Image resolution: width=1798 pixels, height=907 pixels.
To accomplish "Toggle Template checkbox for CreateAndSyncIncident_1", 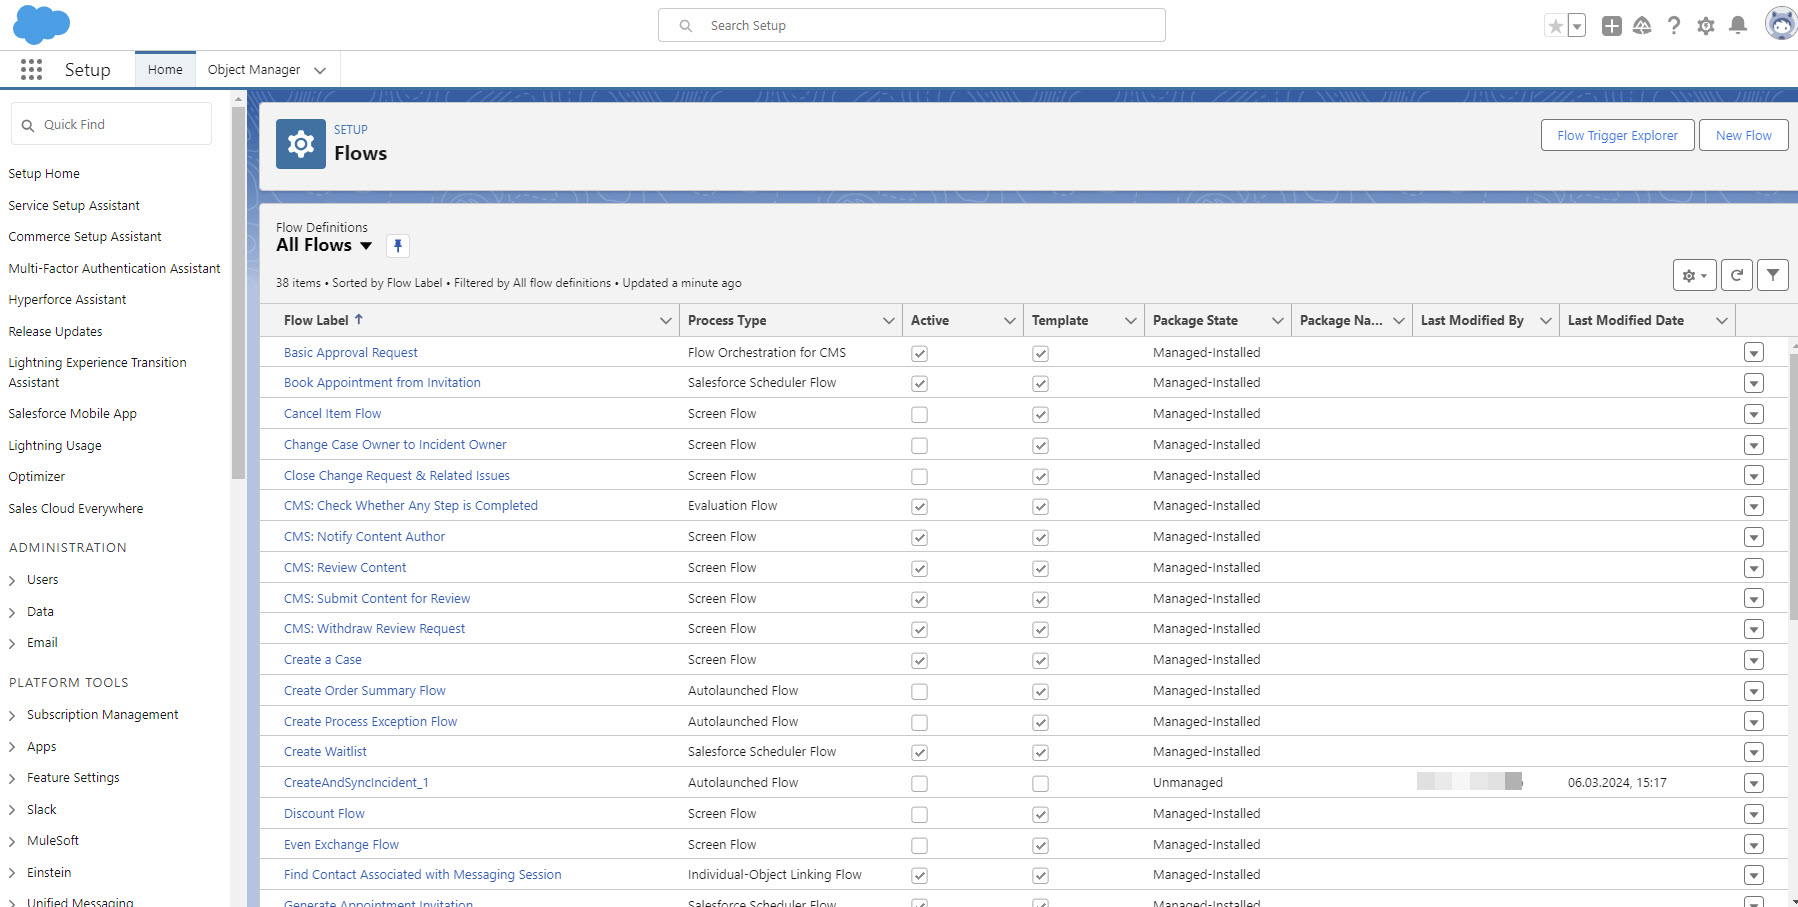I will [x=1040, y=784].
